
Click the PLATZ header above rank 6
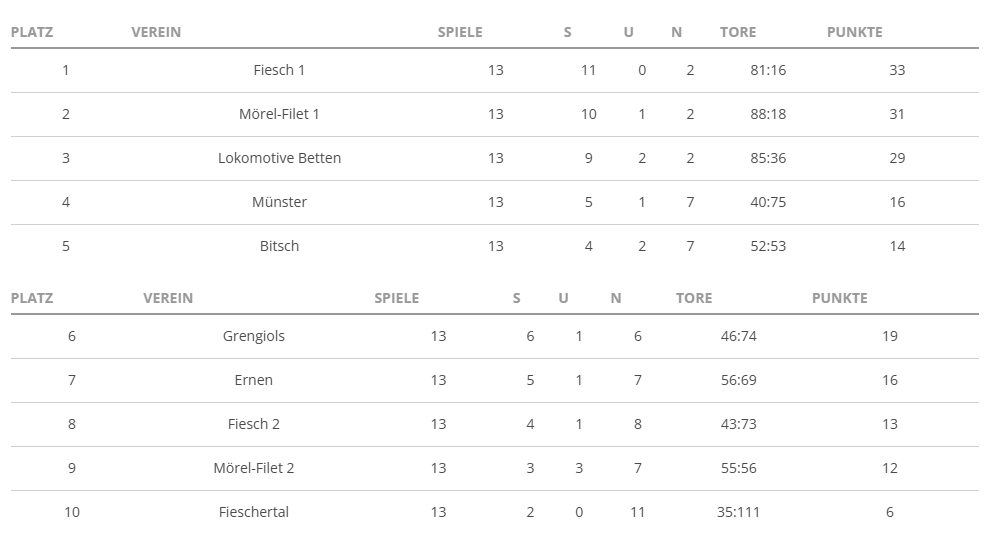click(x=32, y=298)
